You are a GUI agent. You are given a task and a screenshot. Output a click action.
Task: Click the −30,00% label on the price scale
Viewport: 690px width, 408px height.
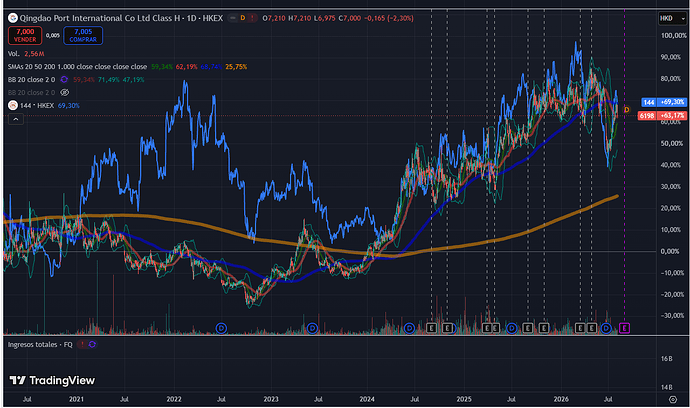(x=672, y=316)
